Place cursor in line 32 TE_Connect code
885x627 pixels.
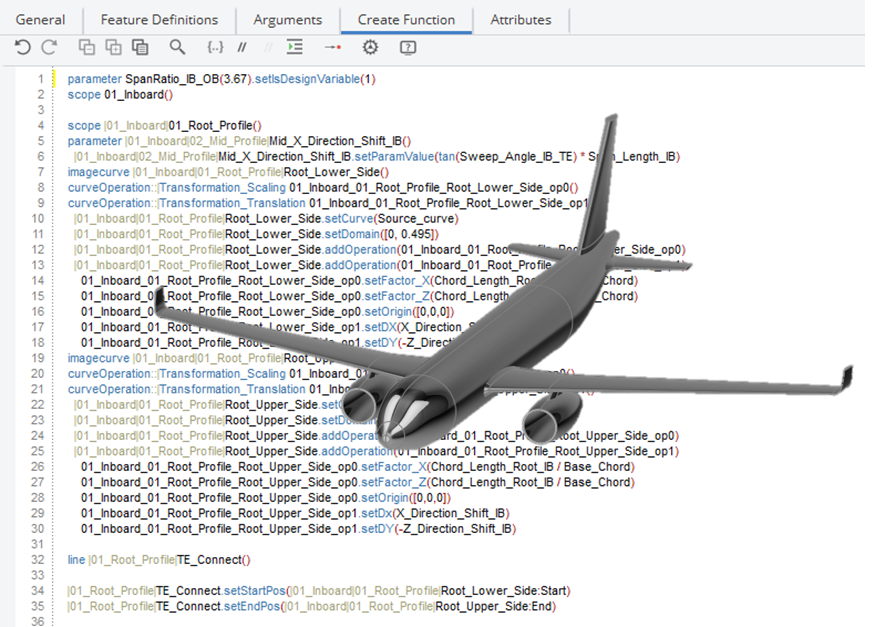[x=159, y=560]
